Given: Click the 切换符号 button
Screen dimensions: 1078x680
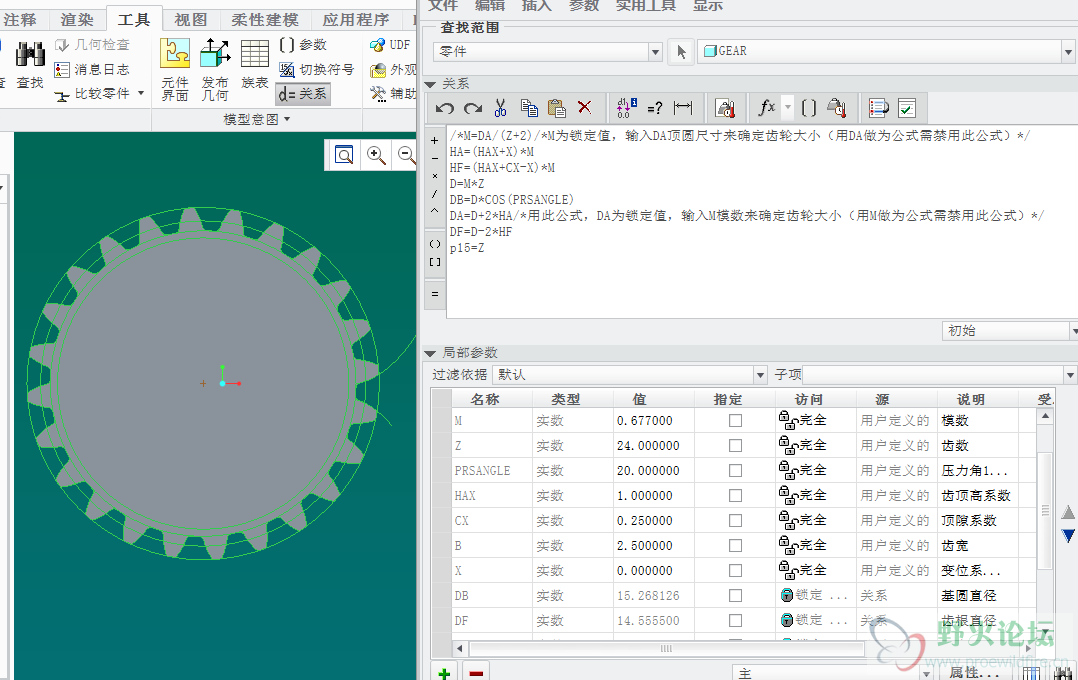Looking at the screenshot, I should click(x=316, y=69).
